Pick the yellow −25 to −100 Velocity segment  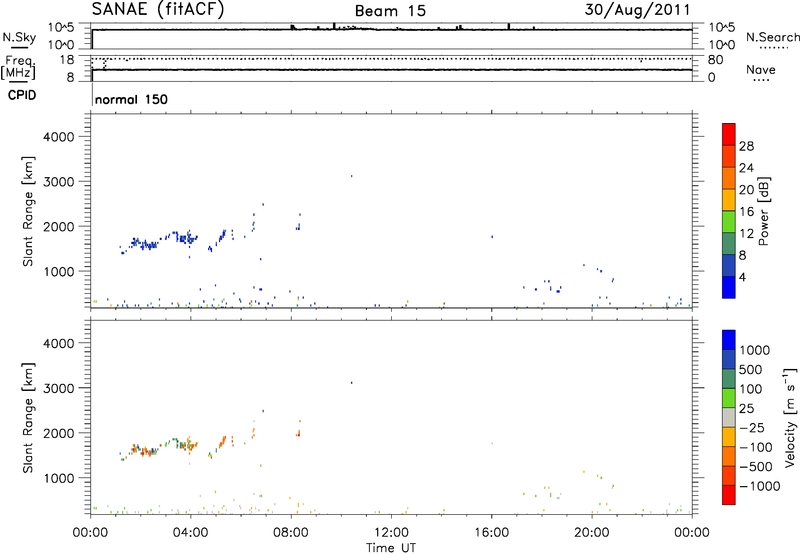pos(729,437)
